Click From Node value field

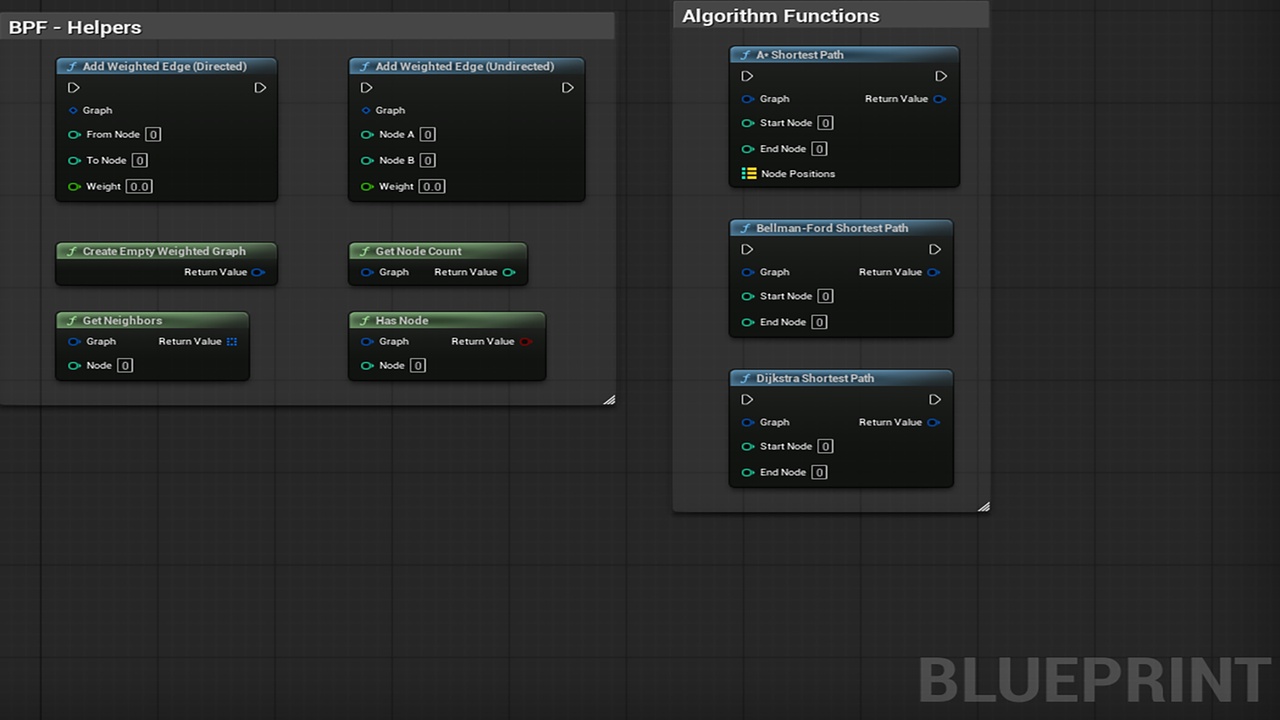tap(153, 134)
